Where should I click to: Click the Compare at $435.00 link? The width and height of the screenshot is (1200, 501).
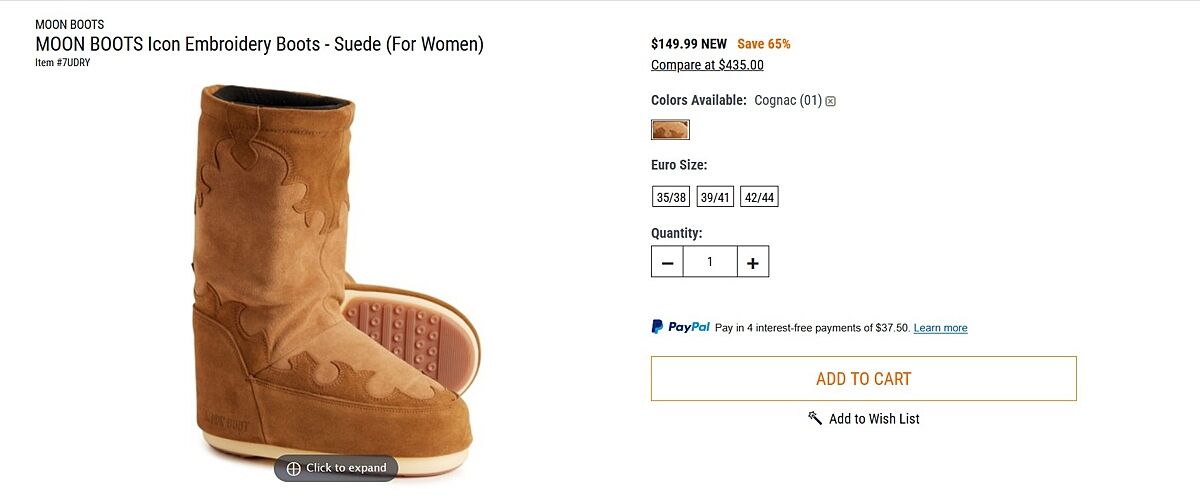[707, 65]
